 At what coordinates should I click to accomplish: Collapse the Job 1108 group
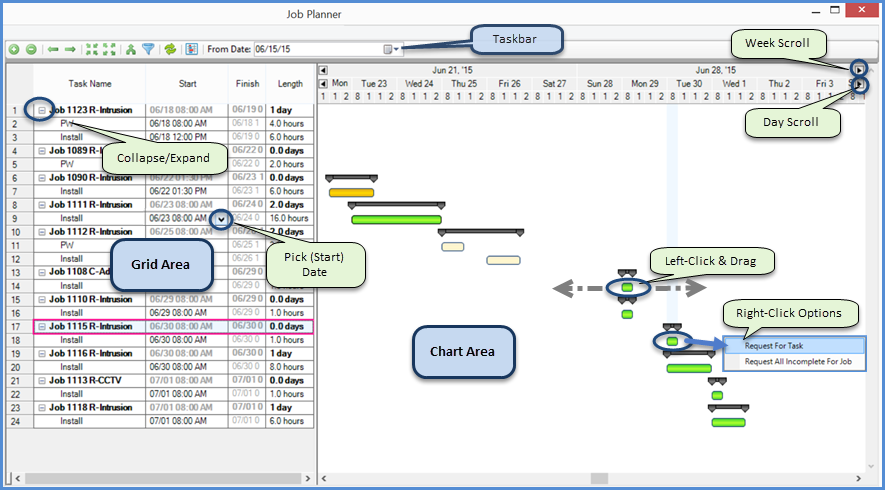point(41,272)
